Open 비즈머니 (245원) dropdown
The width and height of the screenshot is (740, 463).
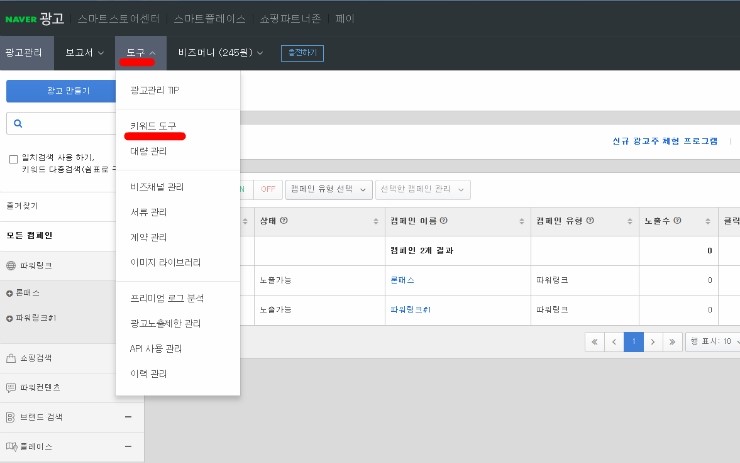coord(220,52)
